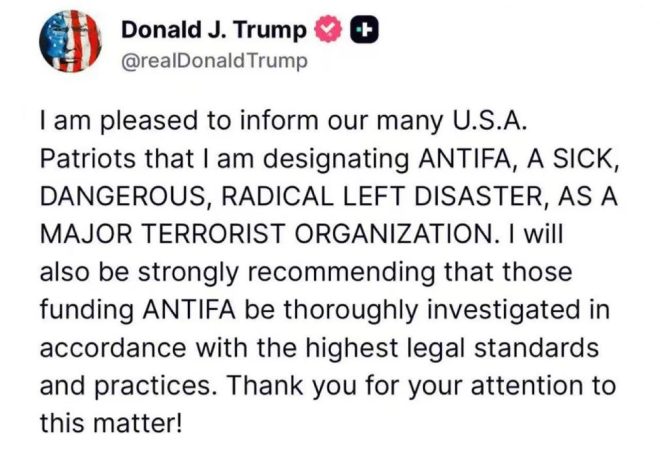The width and height of the screenshot is (660, 468).
Task: Click "this matter!" at the post end
Action: click(111, 423)
